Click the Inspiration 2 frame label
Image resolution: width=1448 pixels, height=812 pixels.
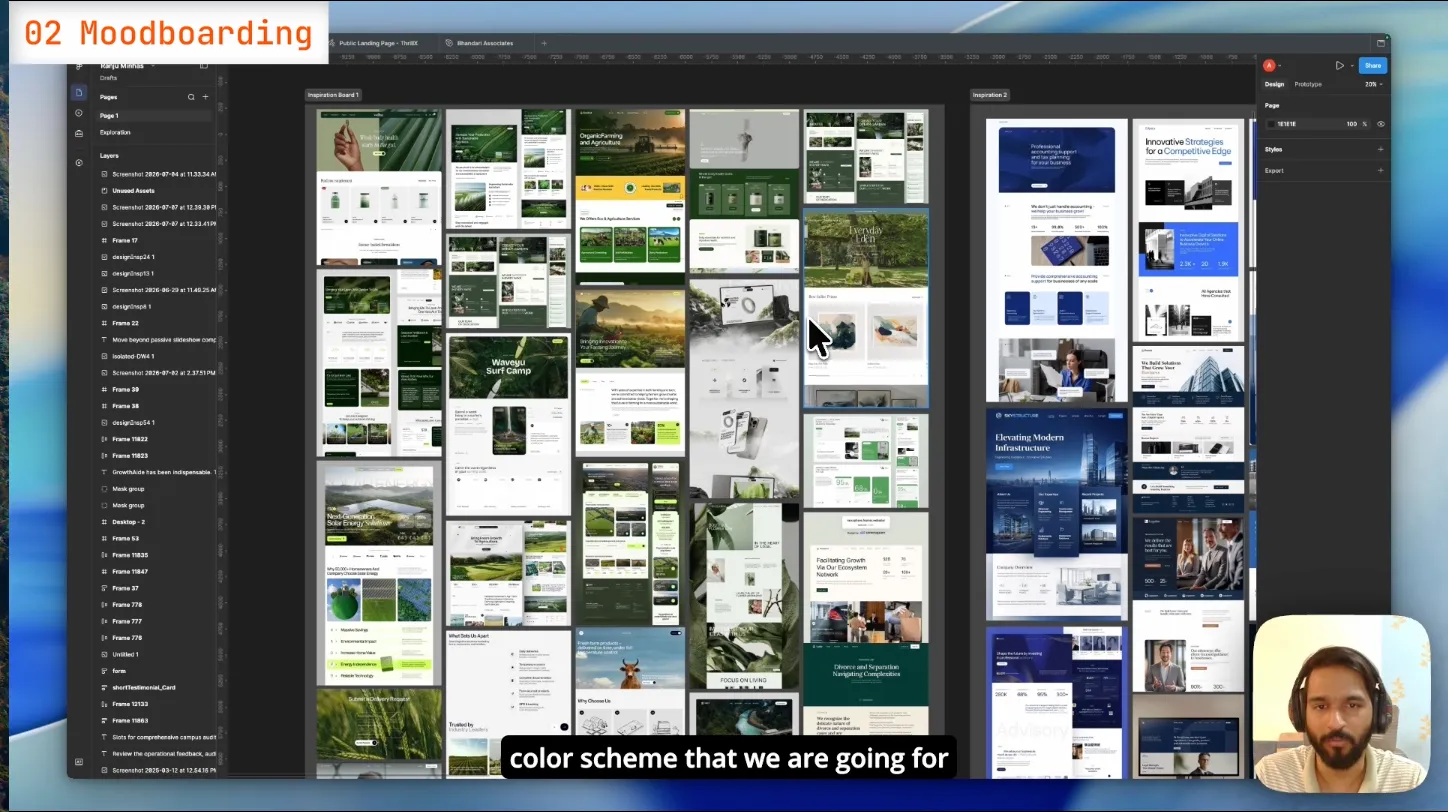(x=990, y=95)
